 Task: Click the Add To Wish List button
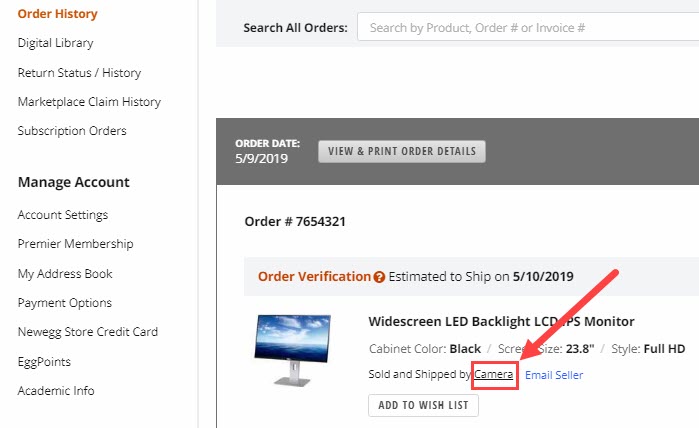point(424,405)
